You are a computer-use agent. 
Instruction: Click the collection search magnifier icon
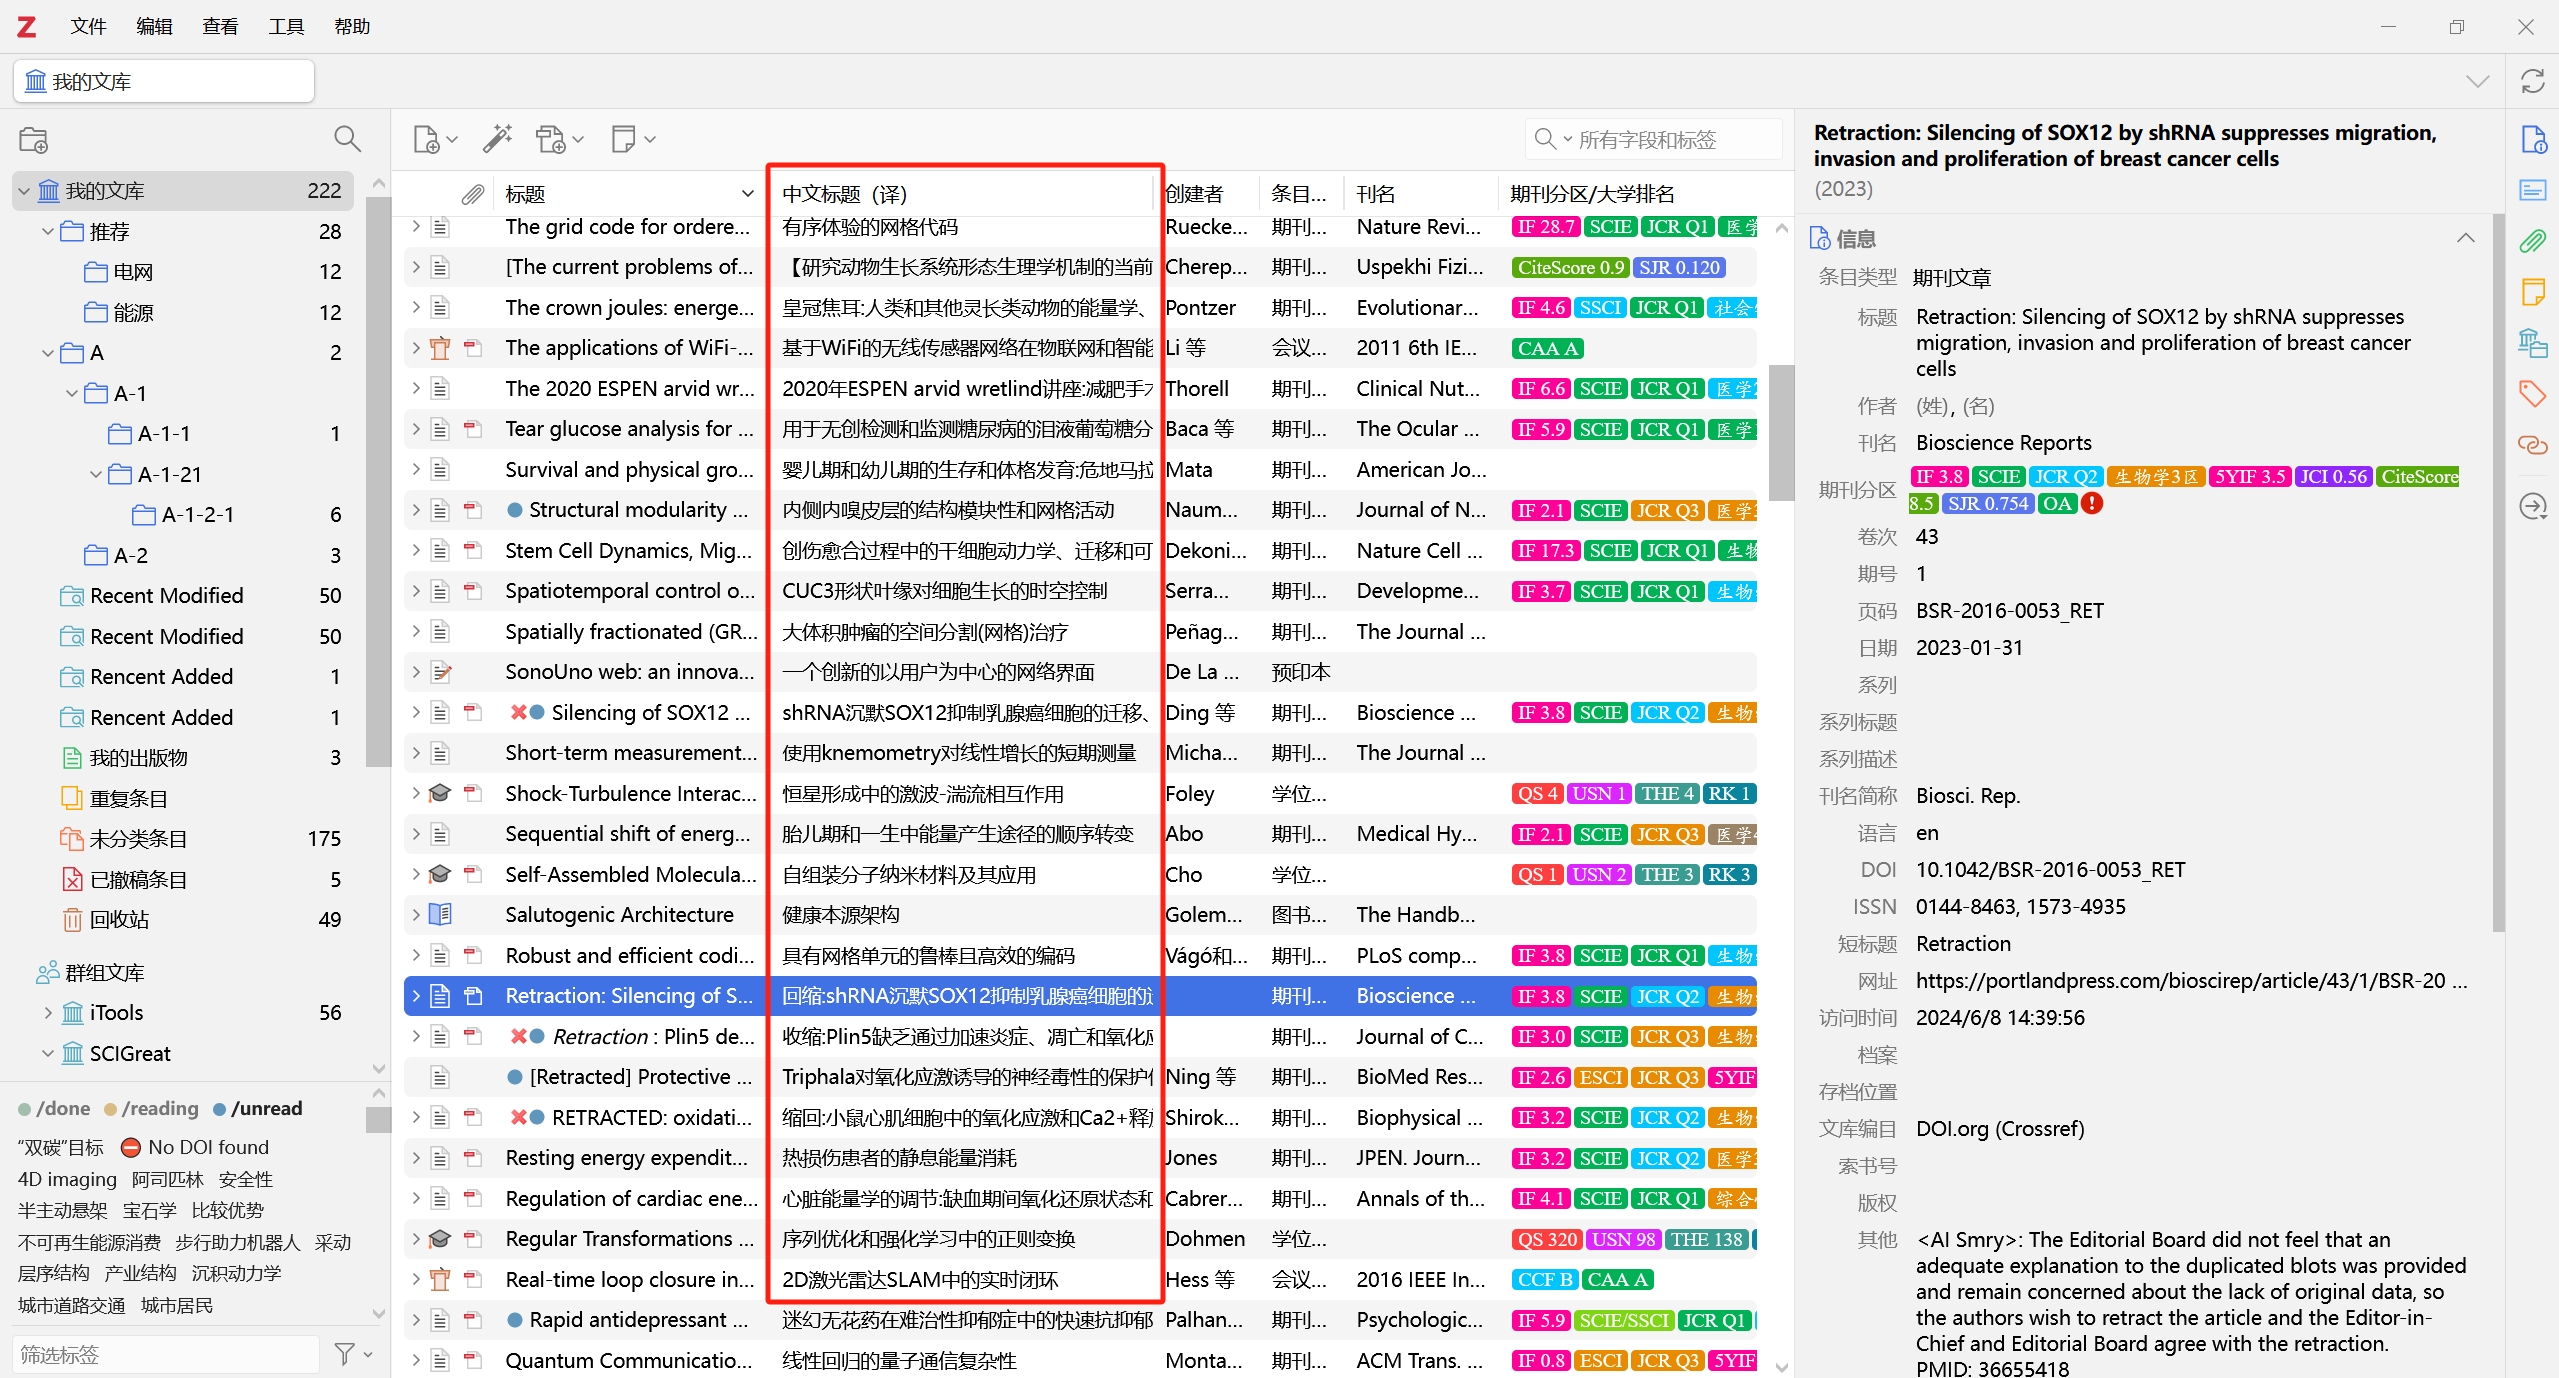[347, 139]
